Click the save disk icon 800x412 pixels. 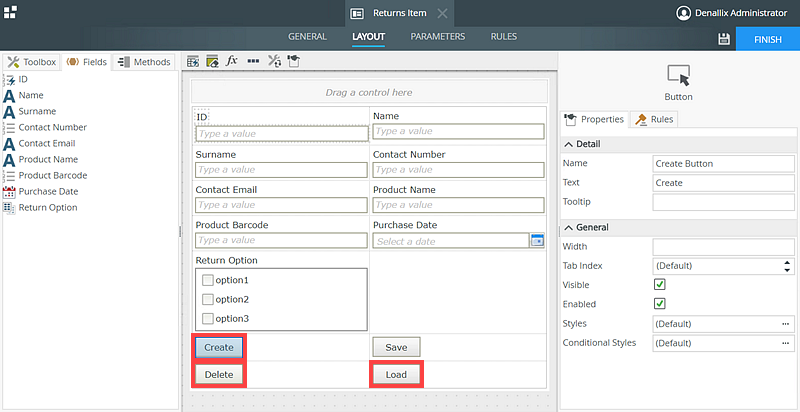(x=723, y=38)
